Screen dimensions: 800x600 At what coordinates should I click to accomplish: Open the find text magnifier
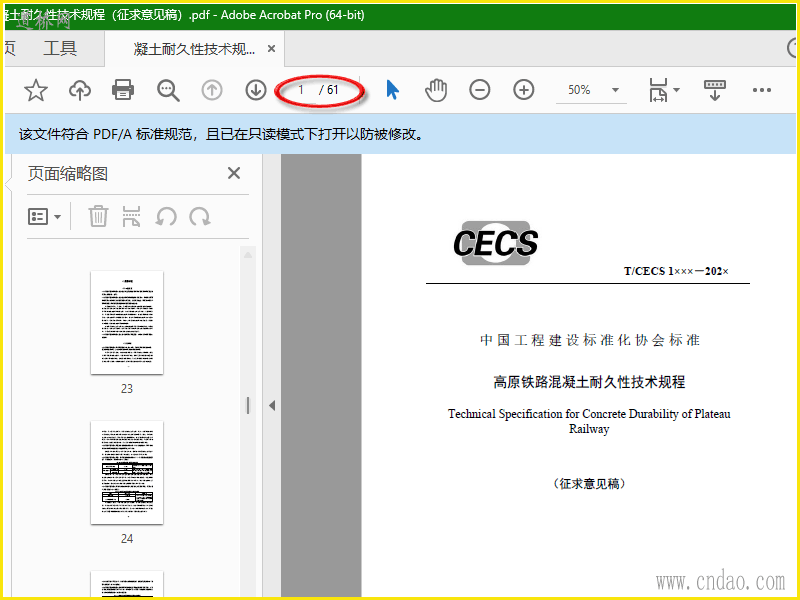(168, 90)
